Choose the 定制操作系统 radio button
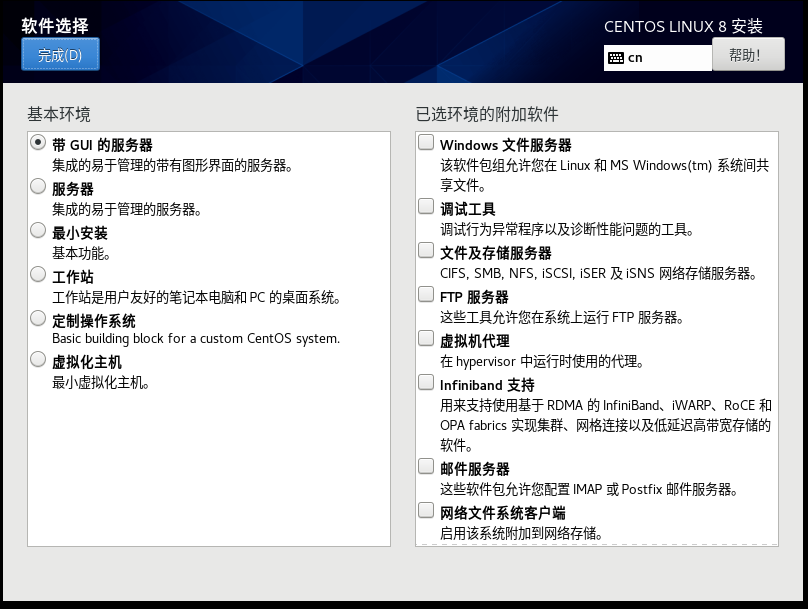The image size is (808, 609). pyautogui.click(x=38, y=318)
